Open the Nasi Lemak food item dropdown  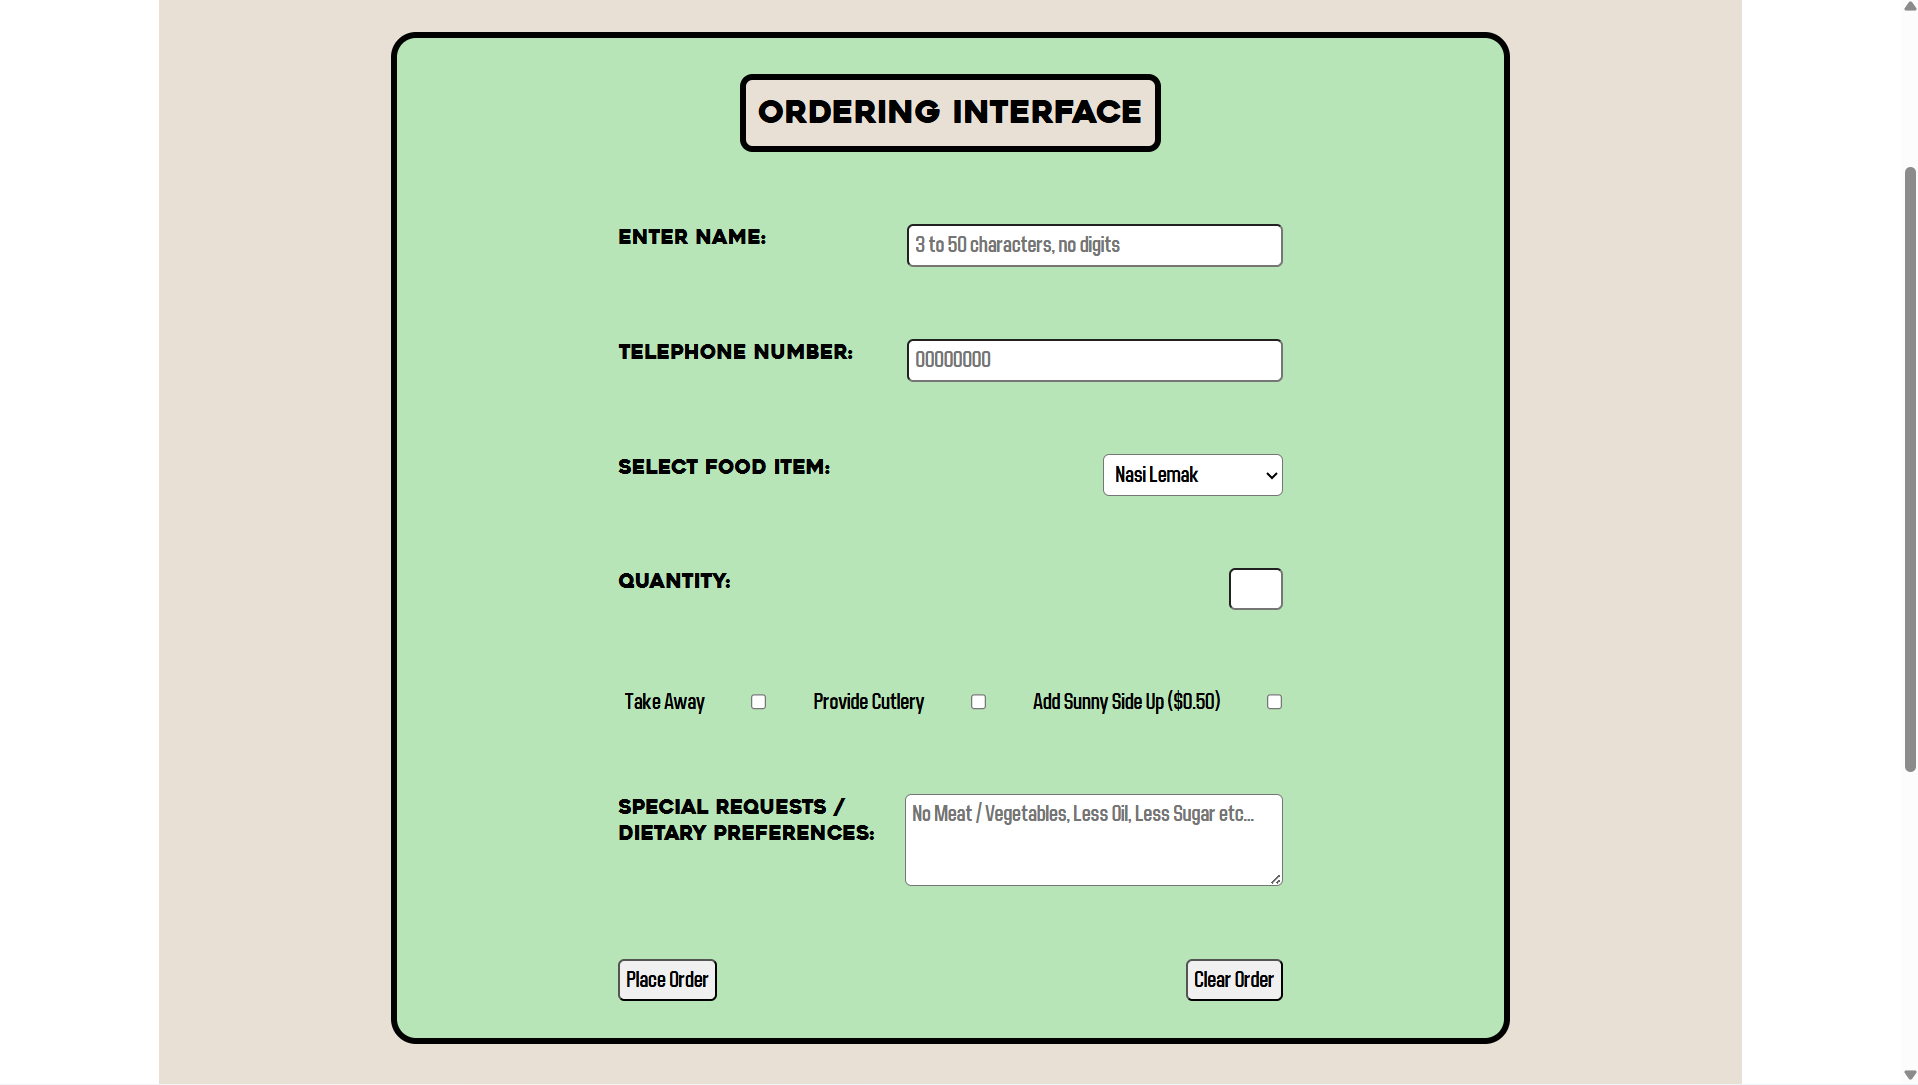pos(1192,475)
